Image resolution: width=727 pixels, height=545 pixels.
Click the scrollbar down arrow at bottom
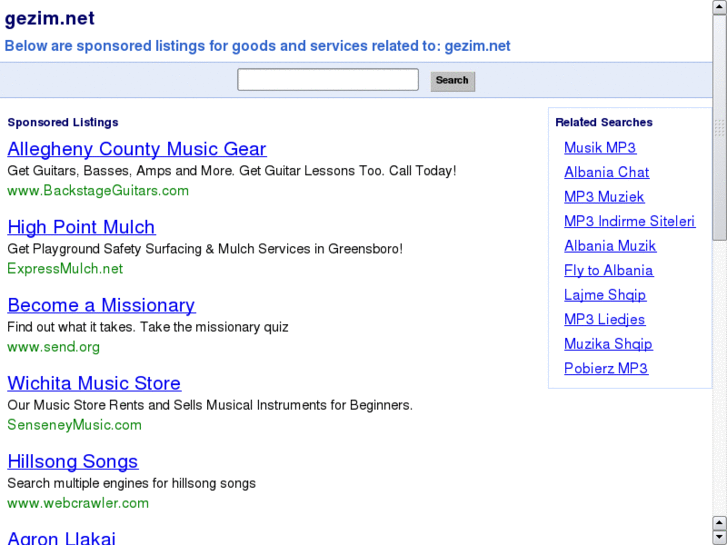pos(720,537)
